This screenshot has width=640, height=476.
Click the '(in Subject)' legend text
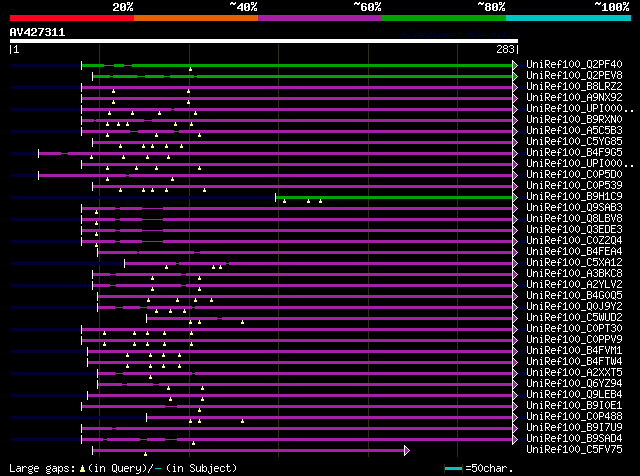[201, 468]
